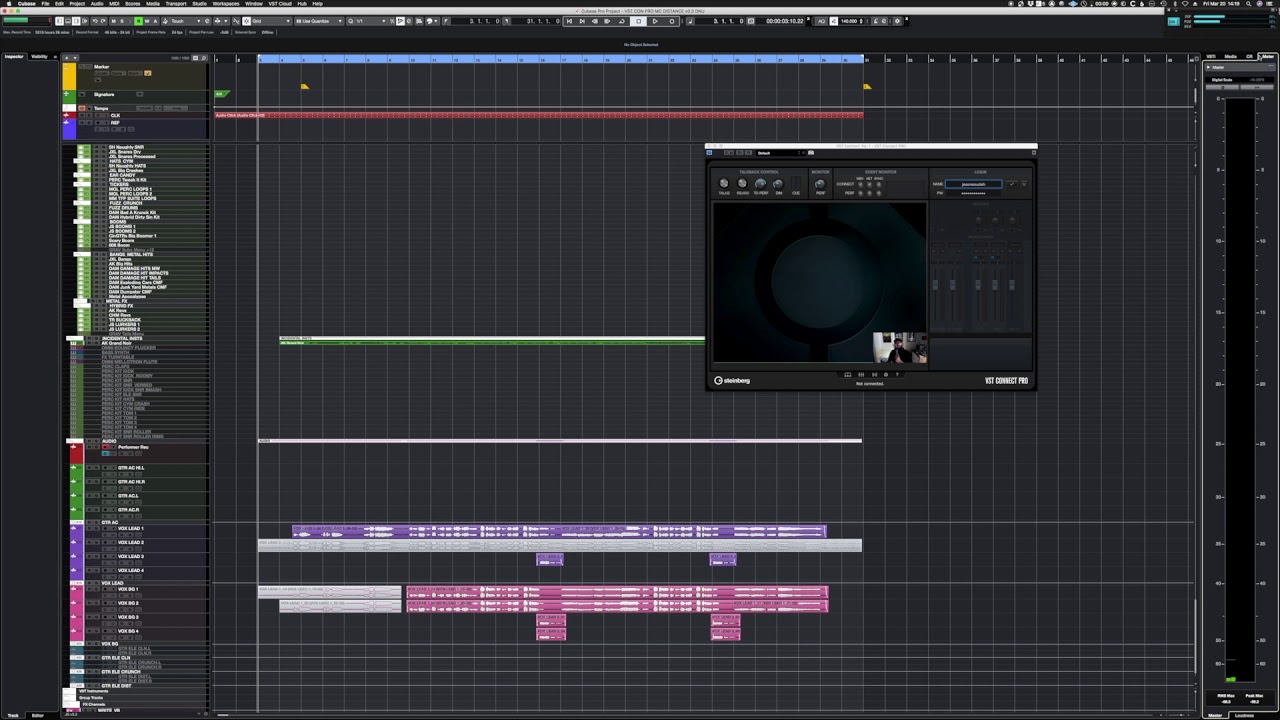1280x720 pixels.
Task: Adjust the TALKB knob in Talkback Control
Action: pos(724,183)
